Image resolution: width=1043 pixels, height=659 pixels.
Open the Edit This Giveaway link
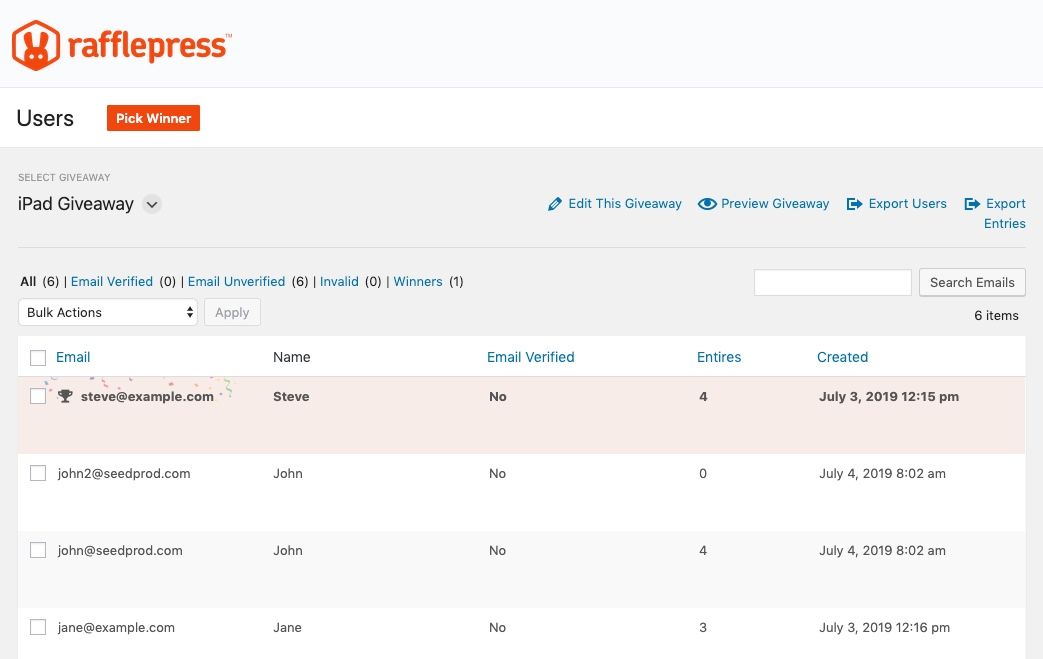625,203
